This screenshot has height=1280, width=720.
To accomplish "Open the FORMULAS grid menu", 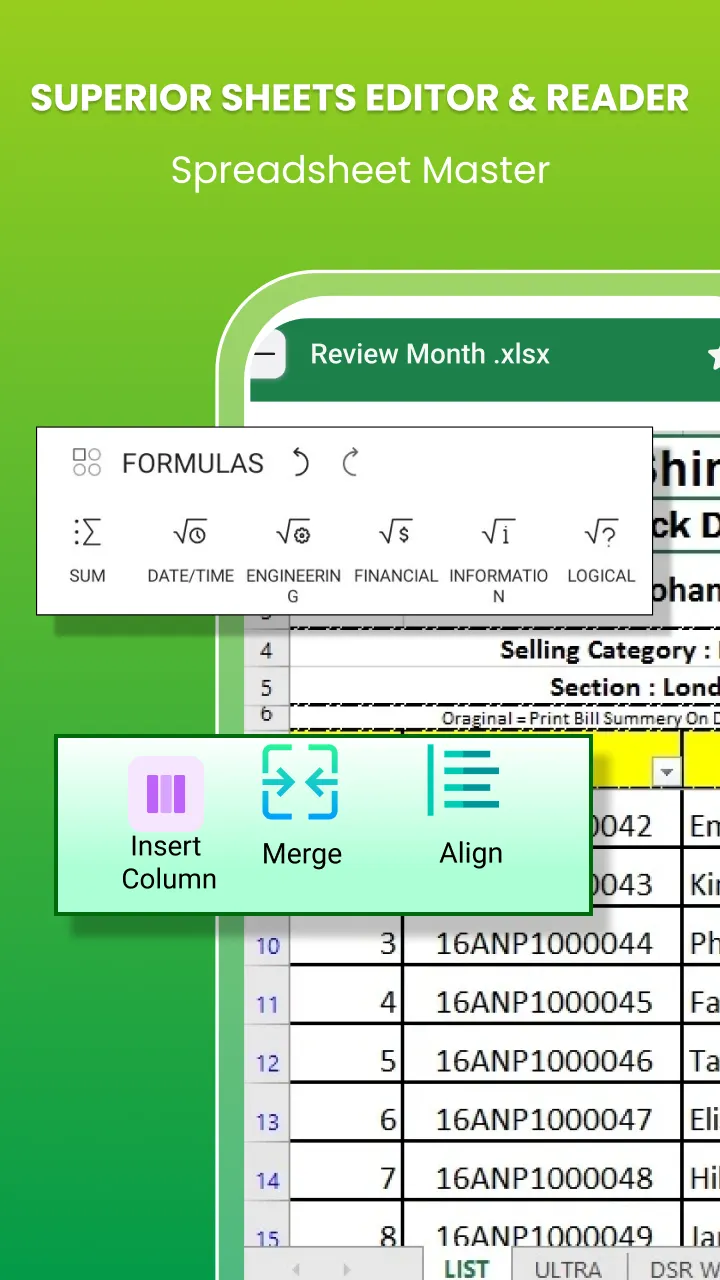I will [x=87, y=462].
